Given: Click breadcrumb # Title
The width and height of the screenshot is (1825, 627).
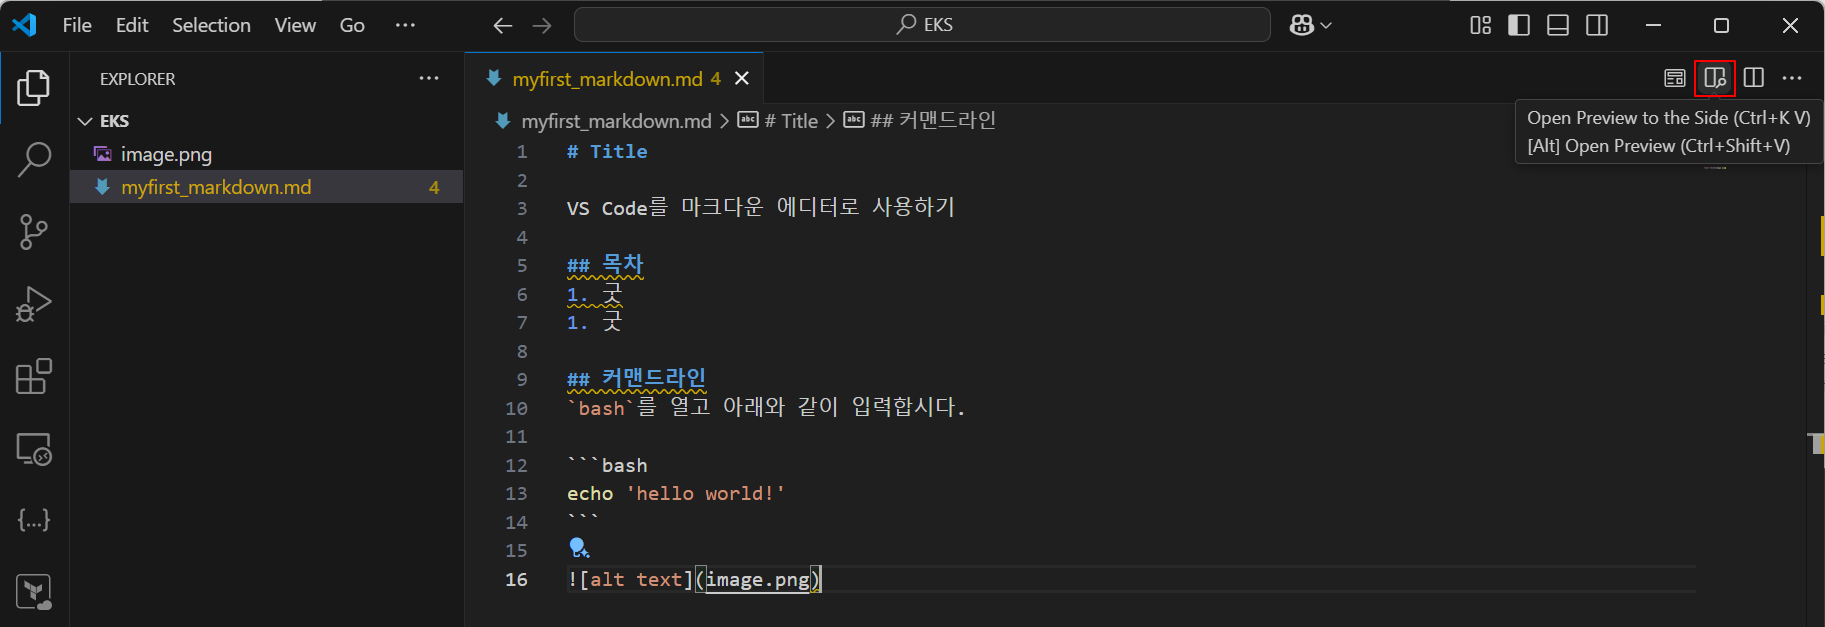Looking at the screenshot, I should [791, 121].
